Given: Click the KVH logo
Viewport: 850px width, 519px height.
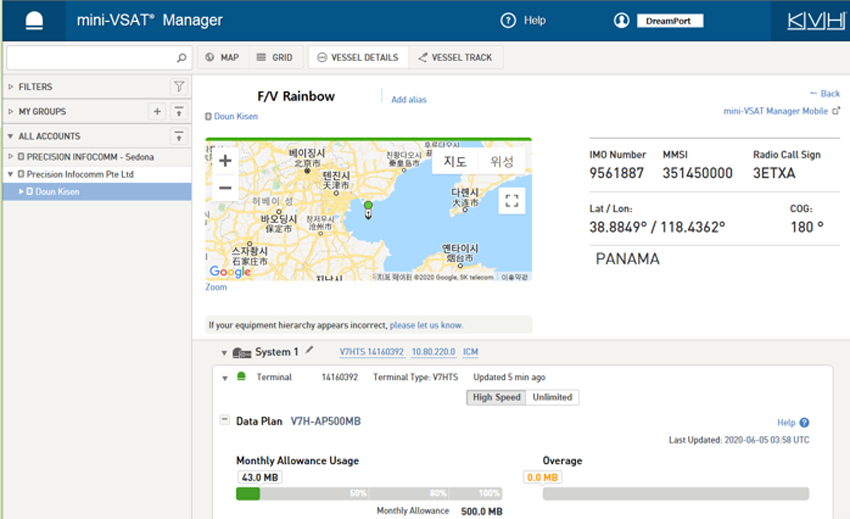Looking at the screenshot, I should (816, 21).
